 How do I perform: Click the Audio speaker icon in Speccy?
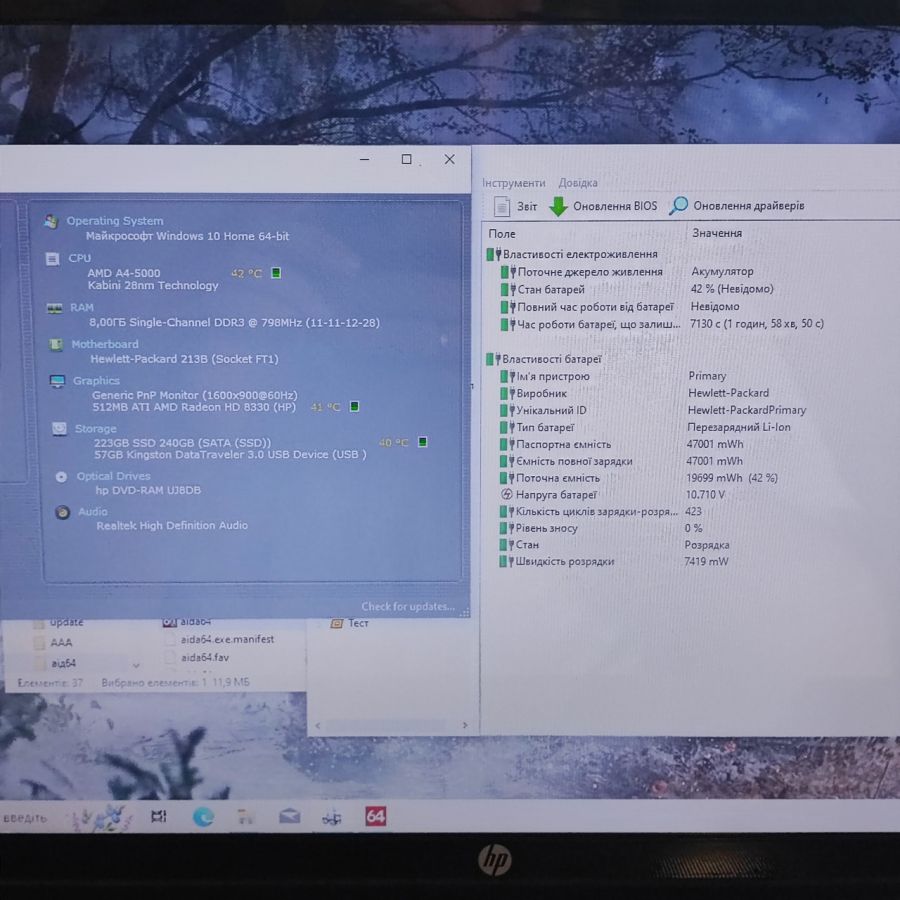[x=63, y=512]
